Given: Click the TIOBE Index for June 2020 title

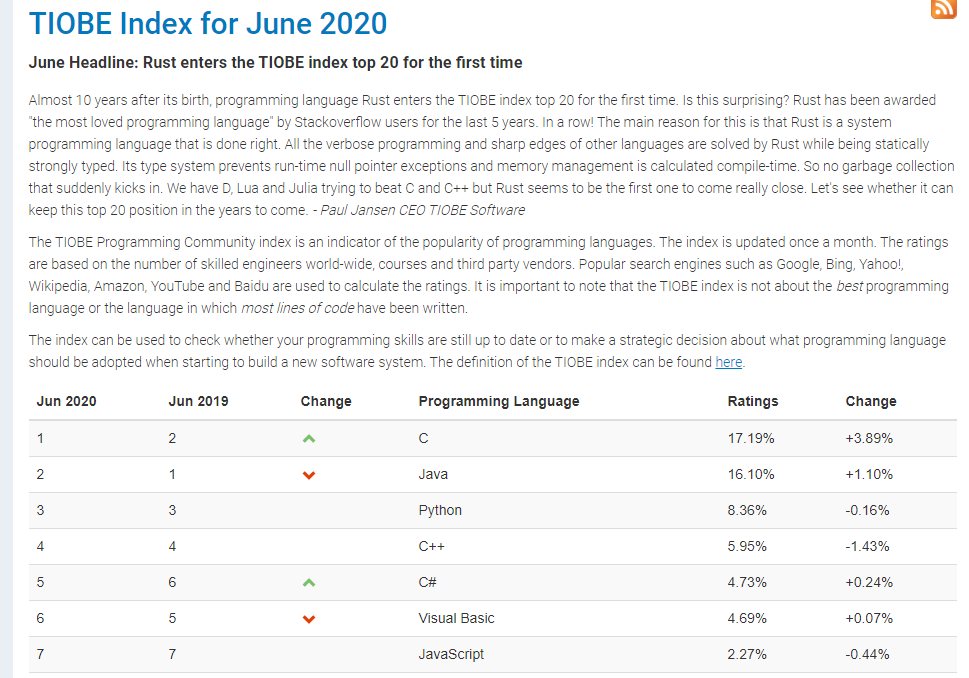Looking at the screenshot, I should [x=208, y=24].
